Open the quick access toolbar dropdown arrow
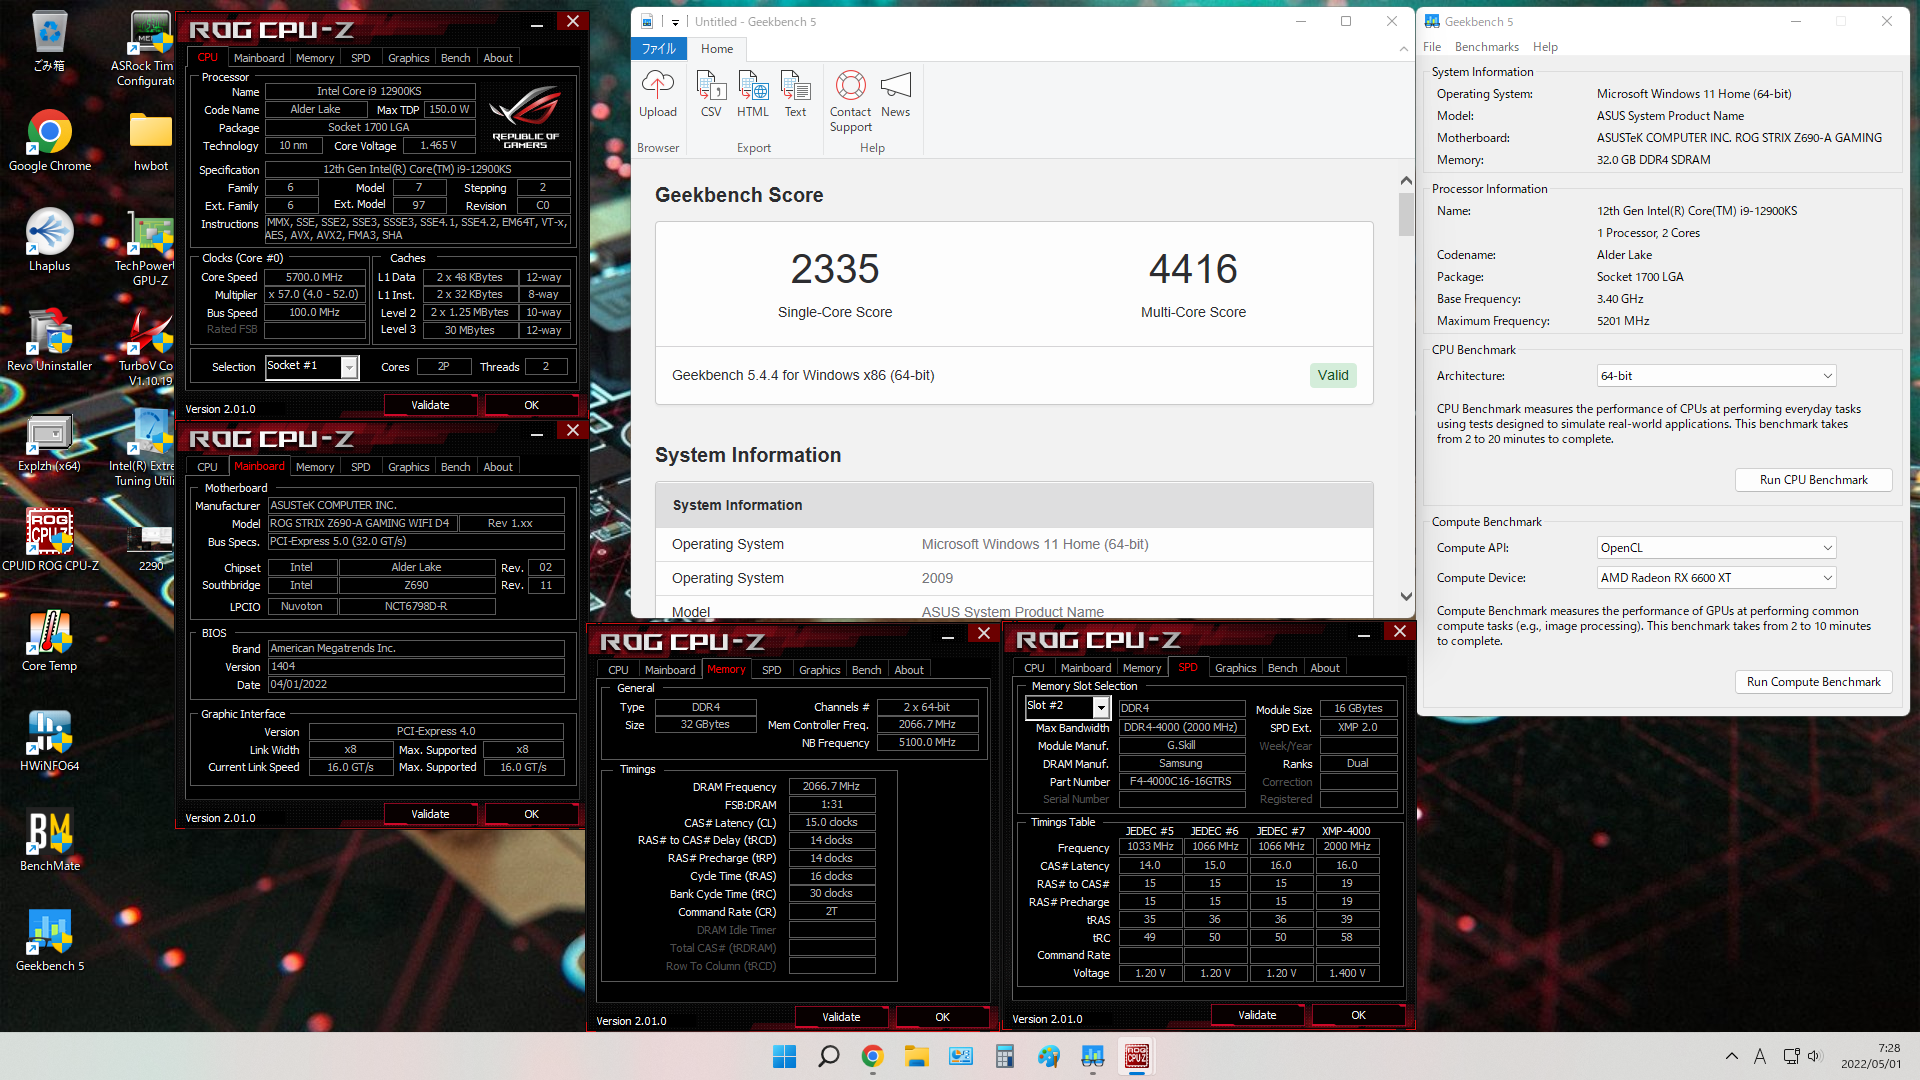Viewport: 1920px width, 1080px height. pyautogui.click(x=675, y=22)
